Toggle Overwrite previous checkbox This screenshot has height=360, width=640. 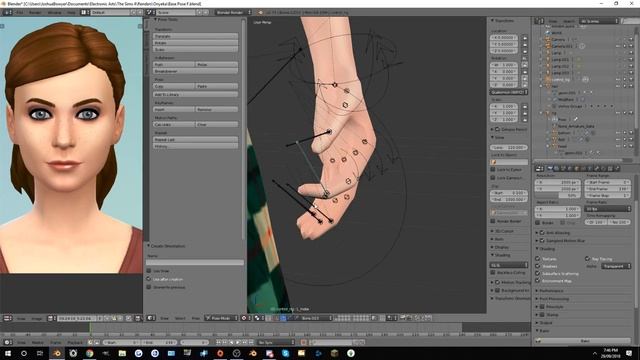[149, 287]
